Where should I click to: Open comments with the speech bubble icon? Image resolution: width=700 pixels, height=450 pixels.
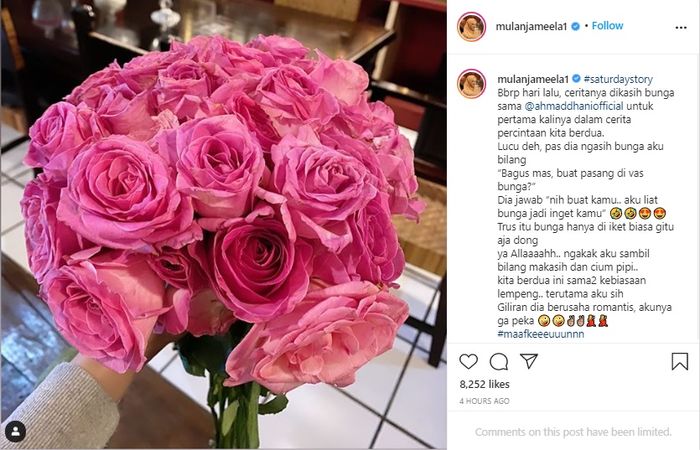tap(499, 362)
